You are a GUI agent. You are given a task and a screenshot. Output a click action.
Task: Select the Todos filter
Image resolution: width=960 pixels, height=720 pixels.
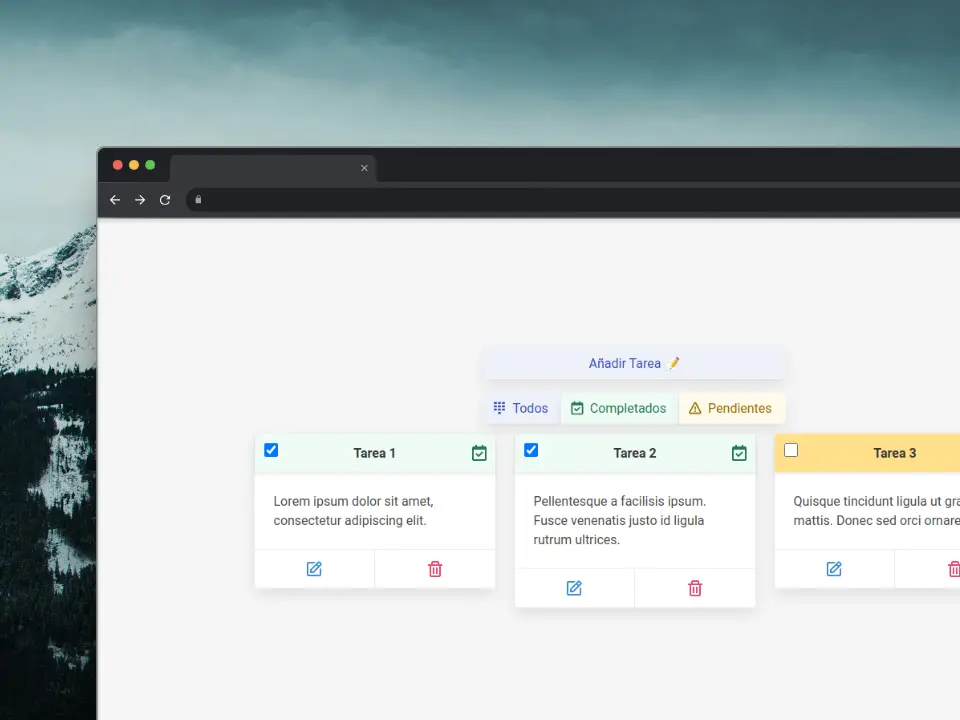(520, 408)
